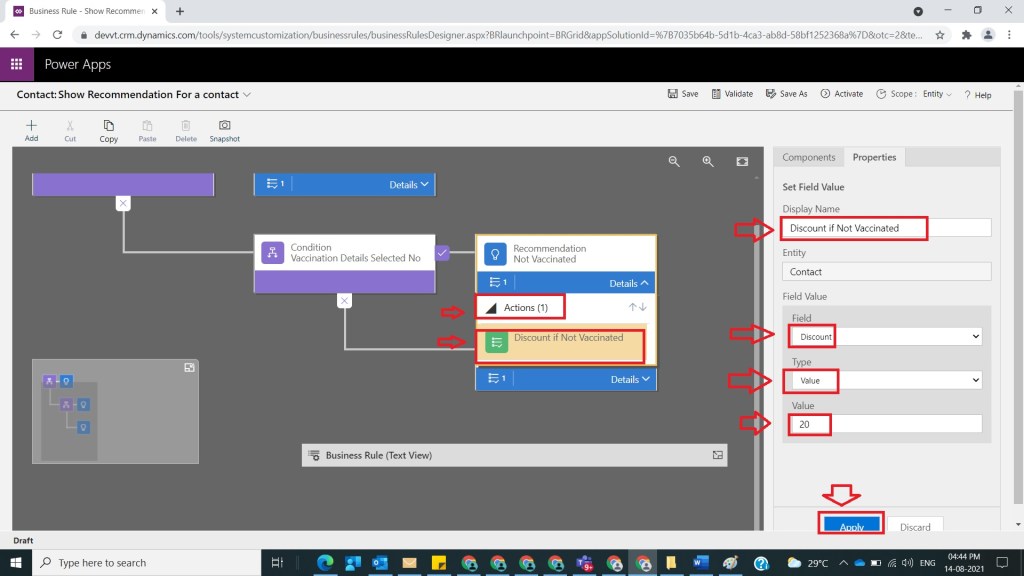Open the Power Apps app launcher waffle

[x=16, y=64]
